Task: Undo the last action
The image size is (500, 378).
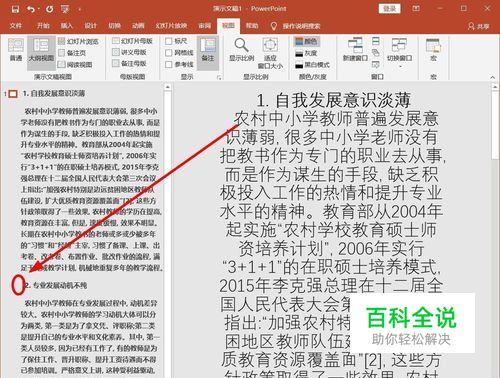Action: pyautogui.click(x=31, y=9)
